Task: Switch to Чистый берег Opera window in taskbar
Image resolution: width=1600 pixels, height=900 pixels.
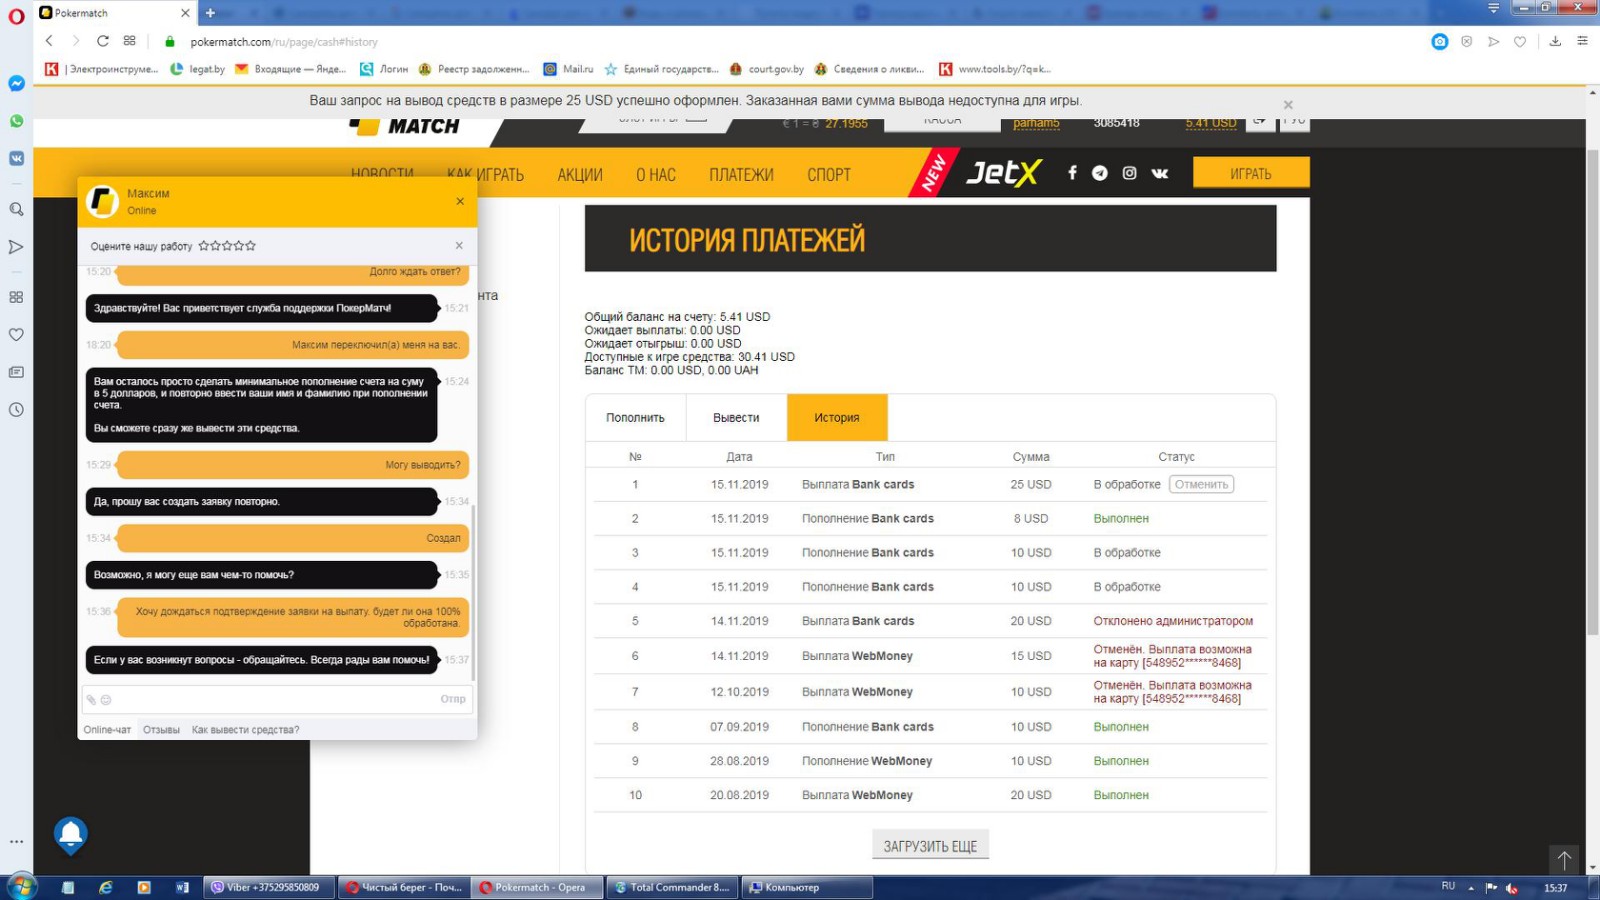Action: [x=405, y=887]
